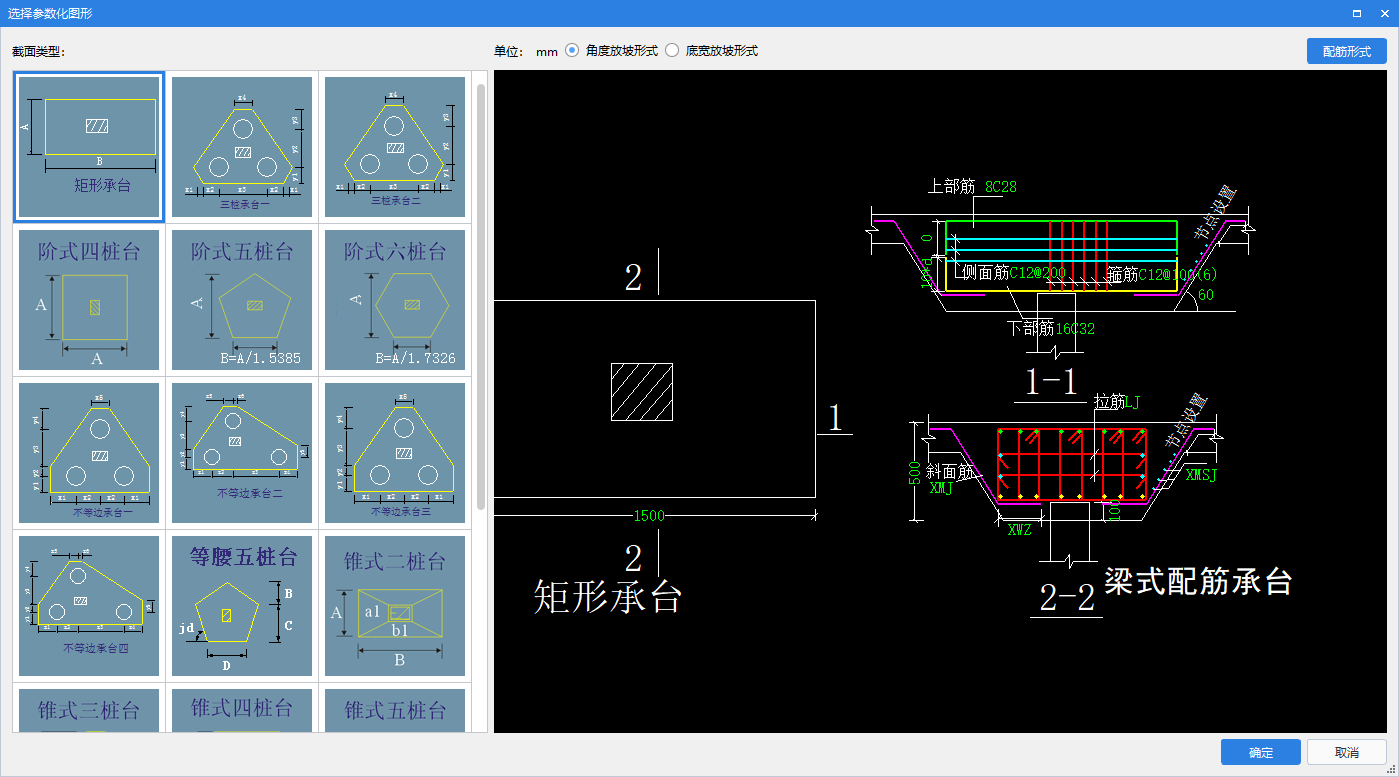
Task: Open the 配筋形式 button
Action: [x=1346, y=51]
